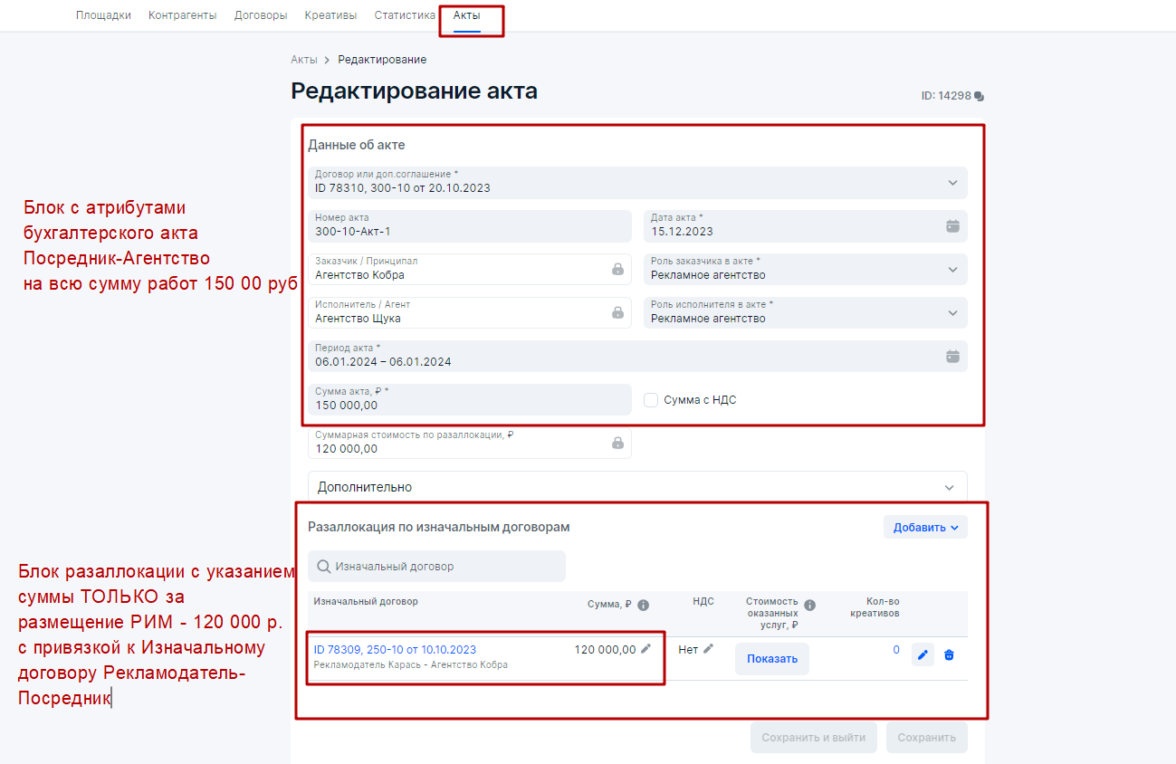Open Роль исполнителя в акте dropdown
1176x764 pixels.
point(806,313)
